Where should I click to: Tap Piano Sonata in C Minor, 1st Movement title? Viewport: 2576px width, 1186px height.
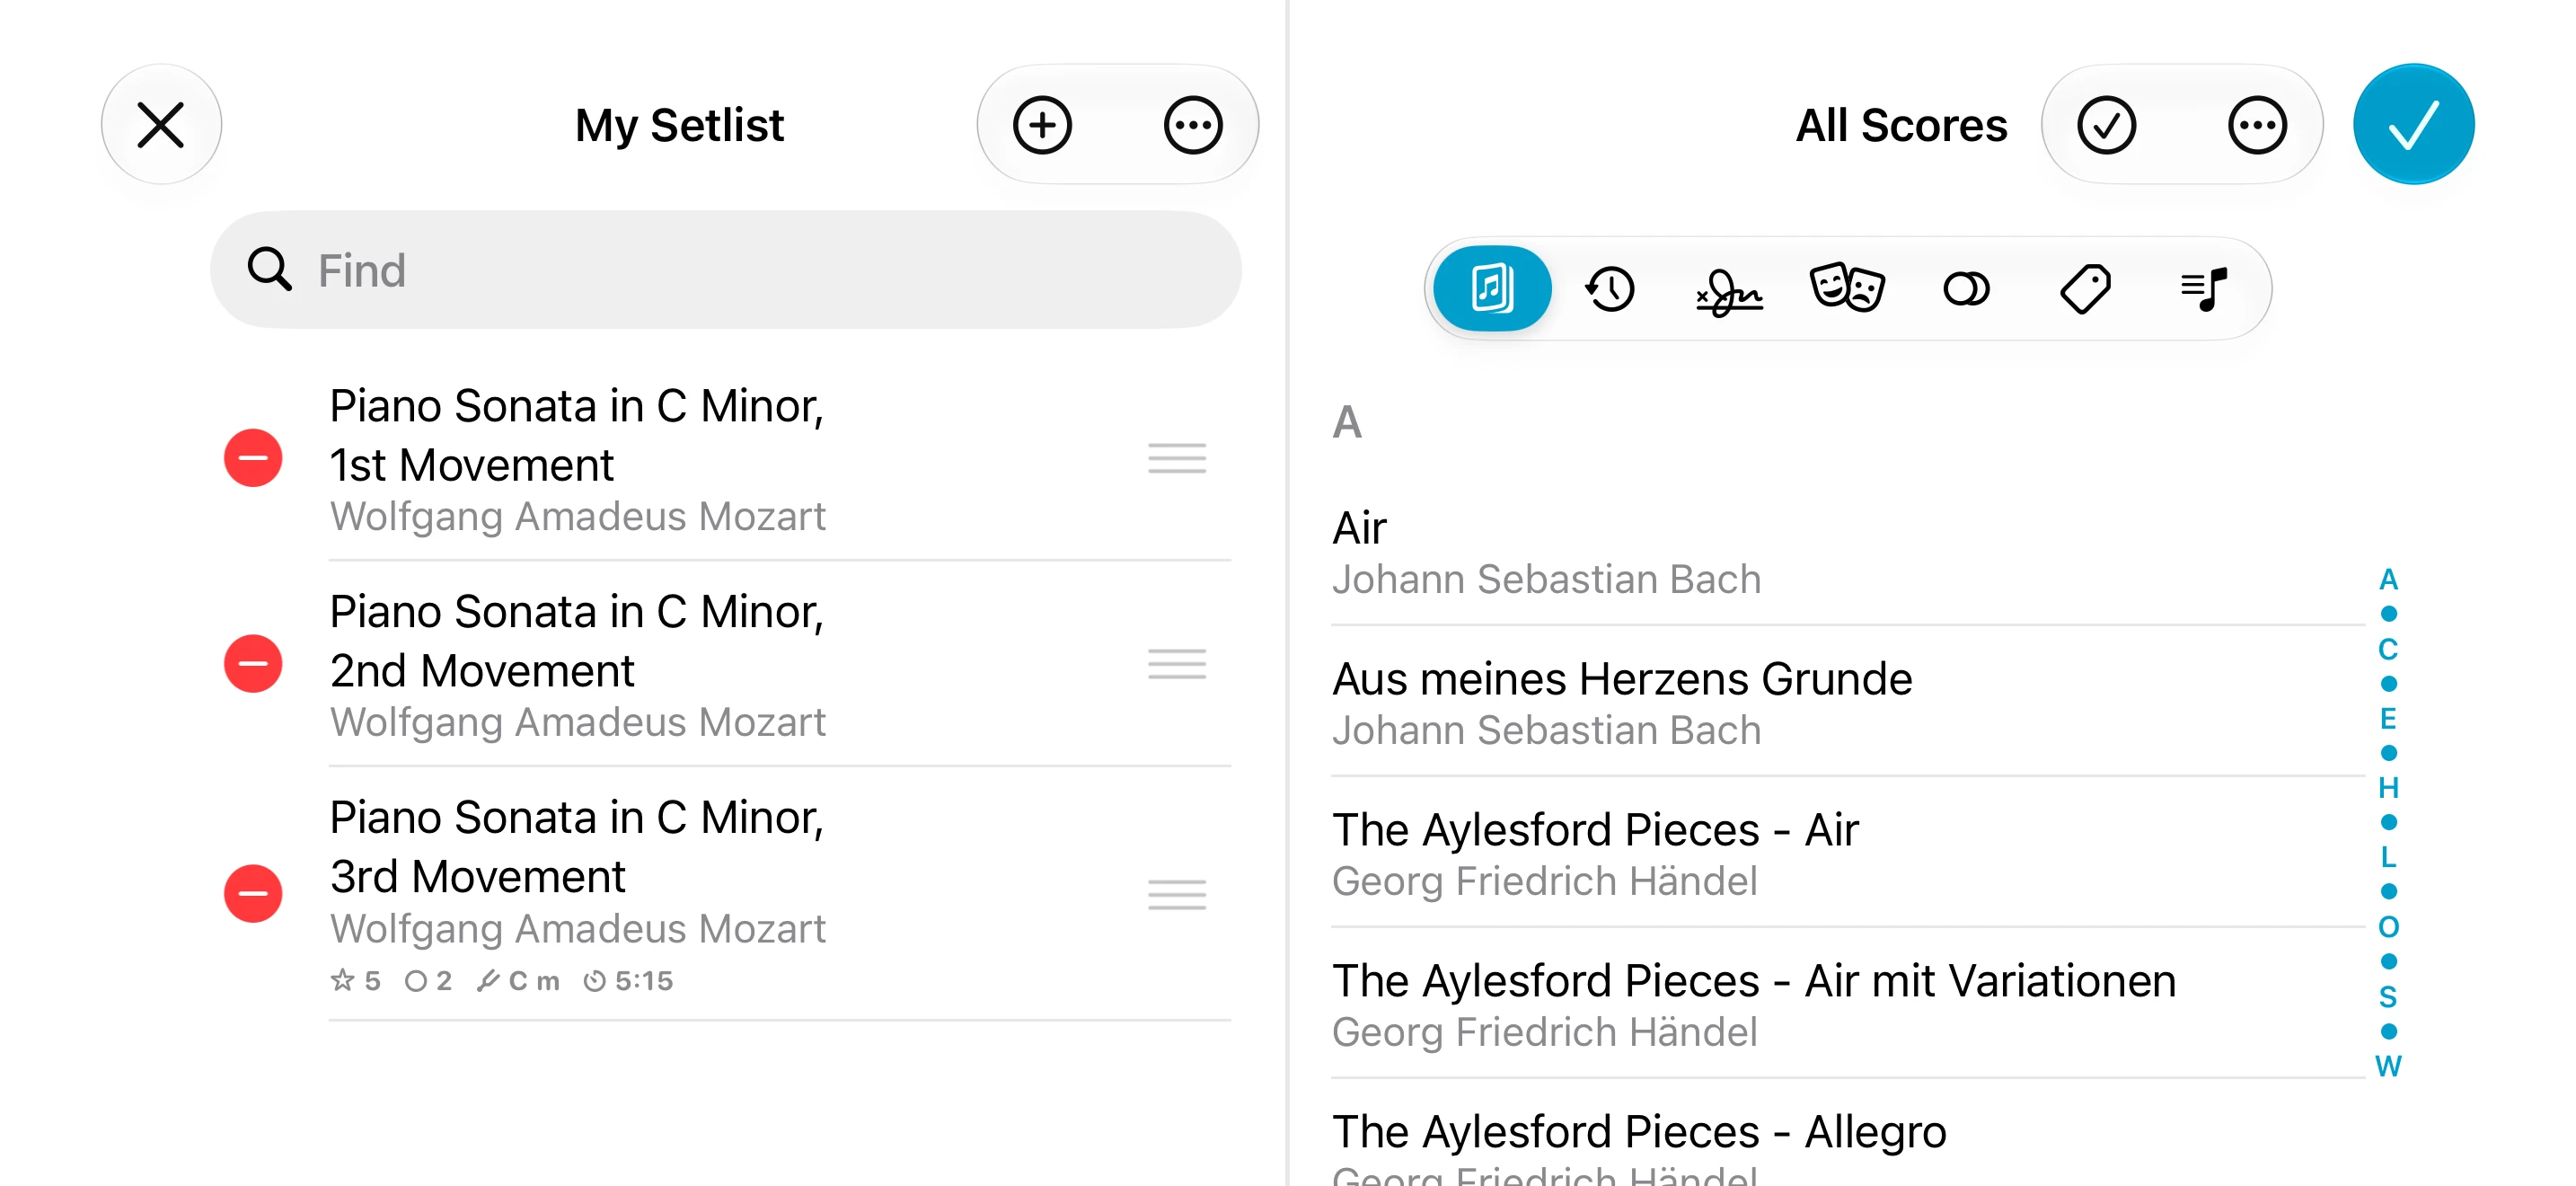[x=577, y=435]
